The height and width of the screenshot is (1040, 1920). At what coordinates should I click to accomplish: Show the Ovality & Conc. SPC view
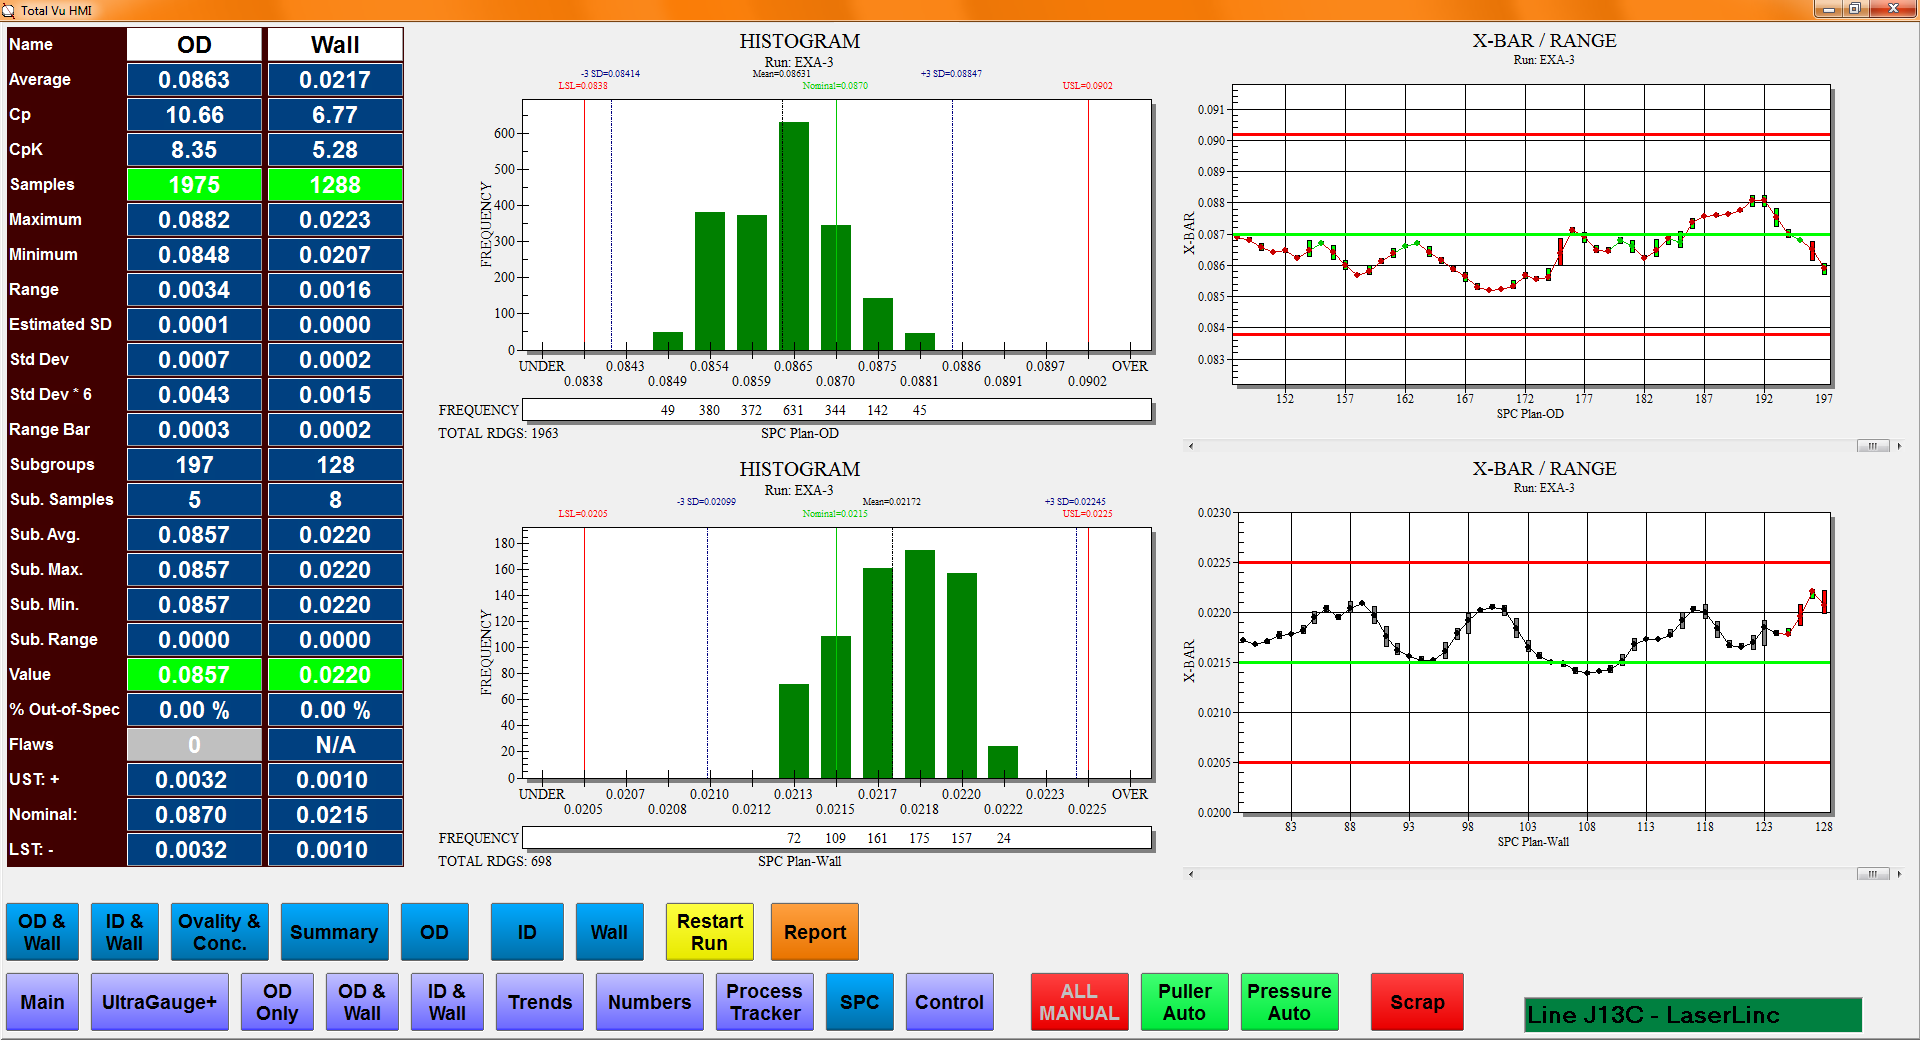tap(219, 932)
